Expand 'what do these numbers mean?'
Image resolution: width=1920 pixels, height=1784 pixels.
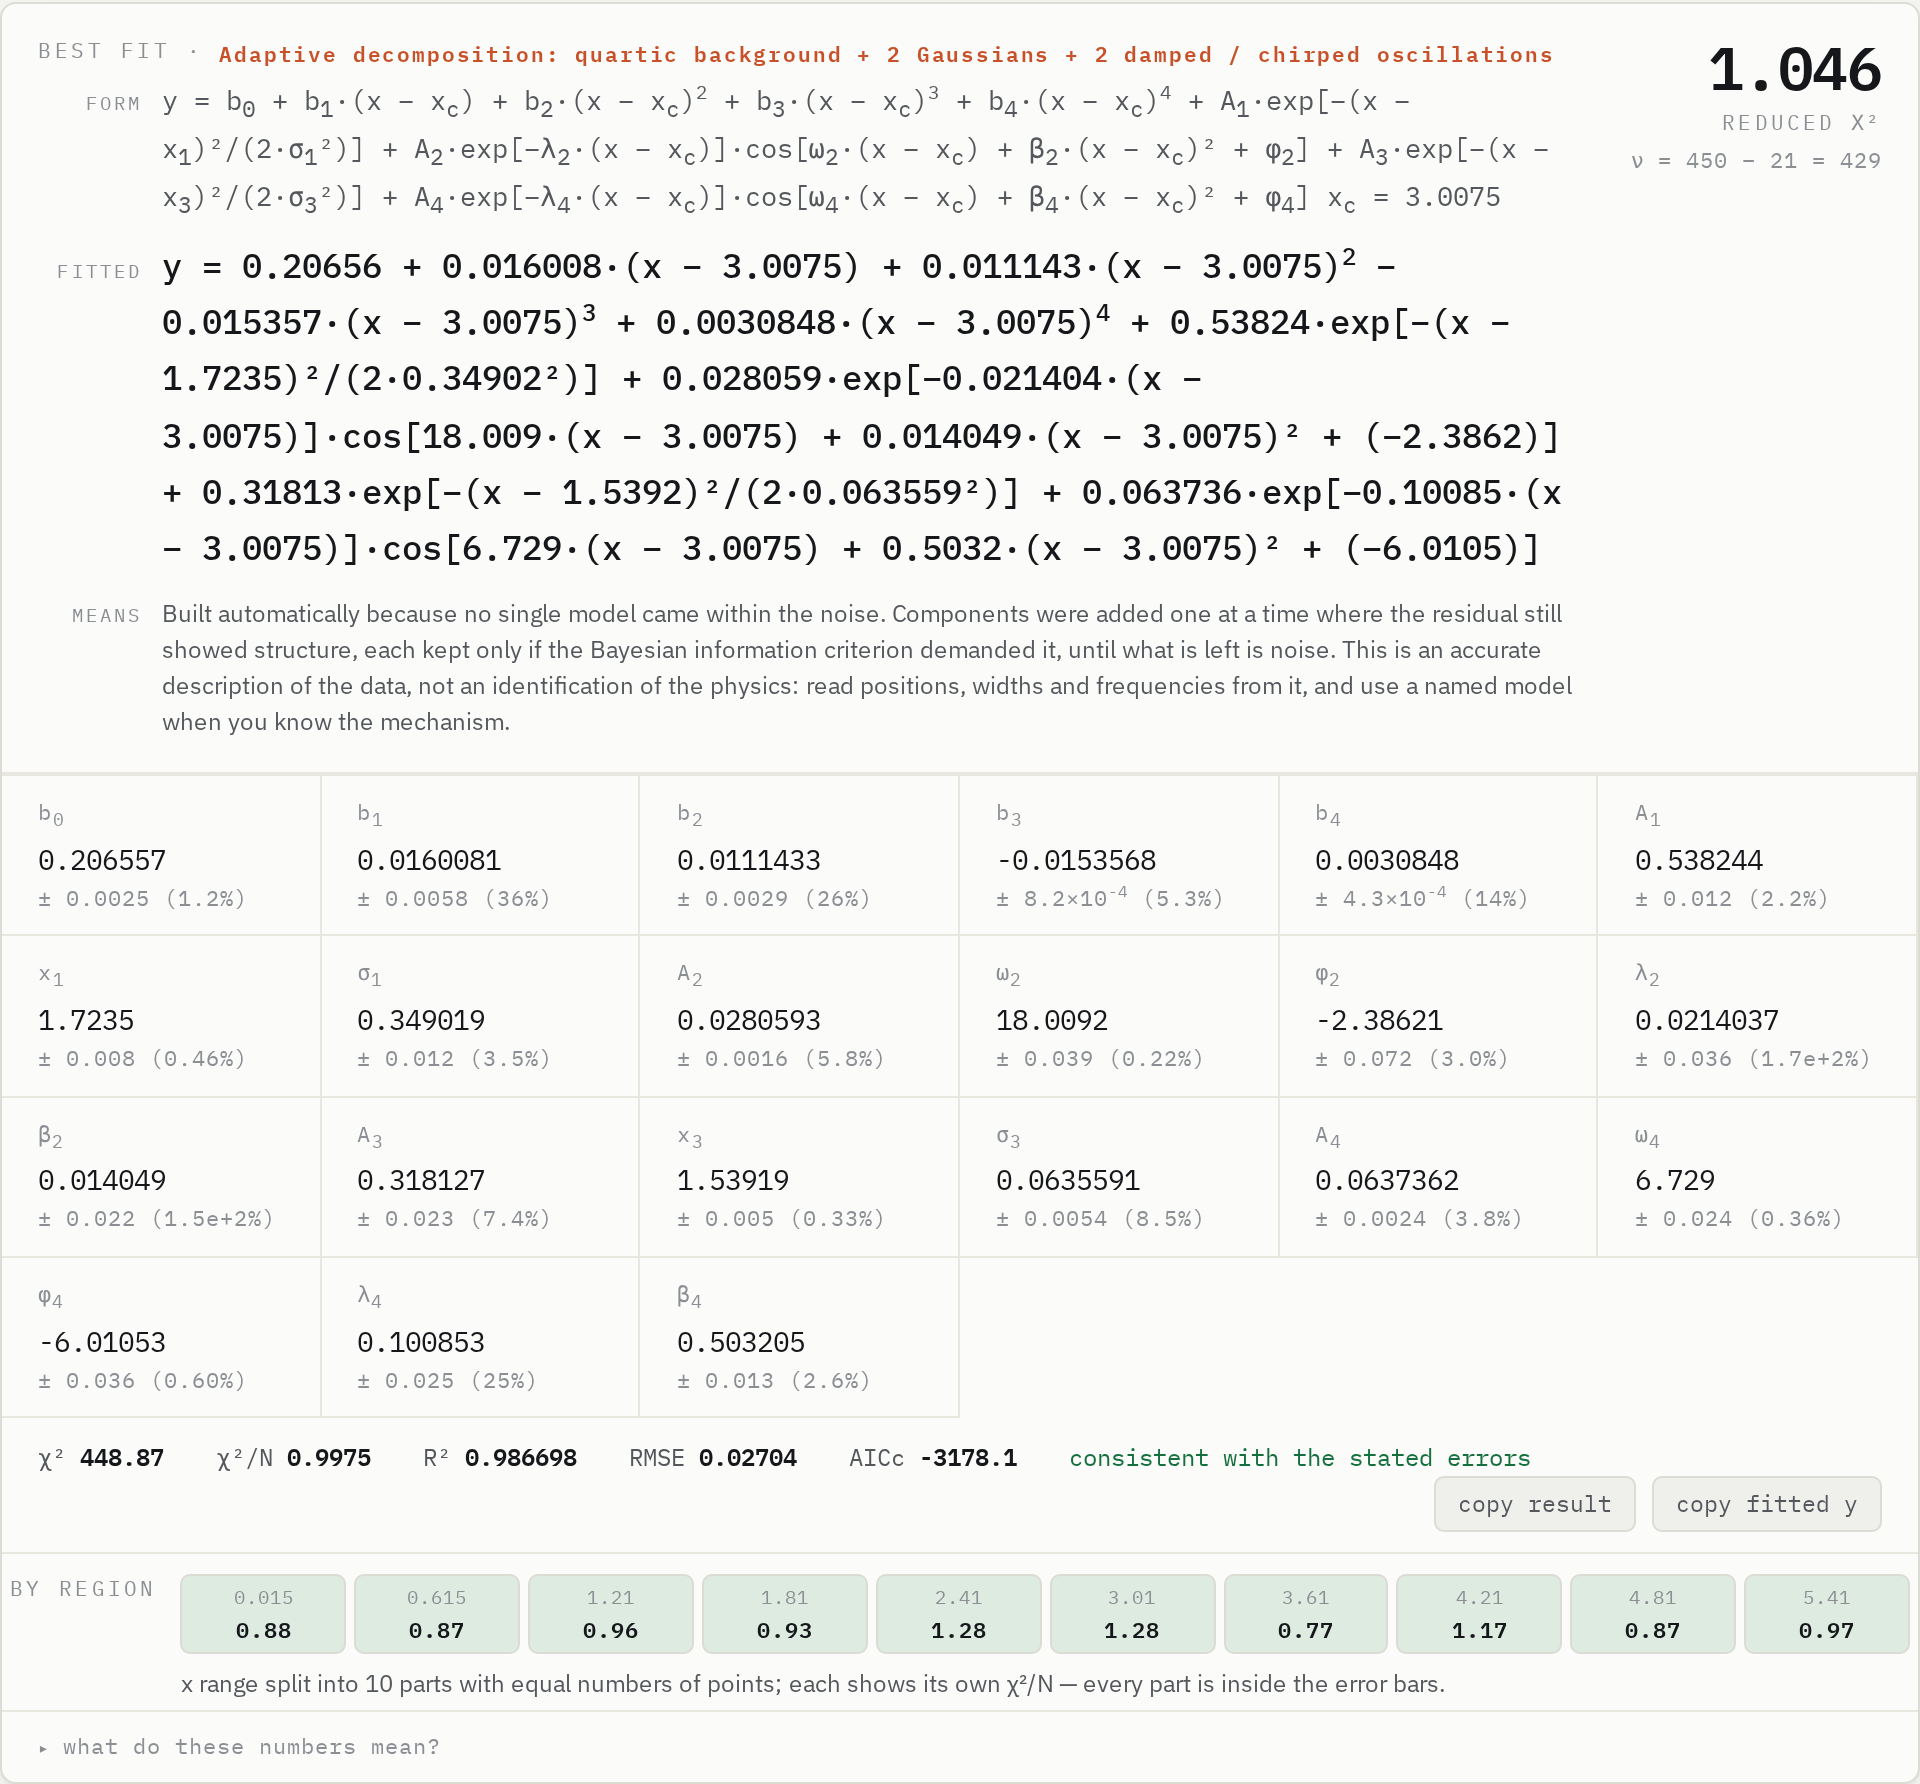pos(240,1747)
